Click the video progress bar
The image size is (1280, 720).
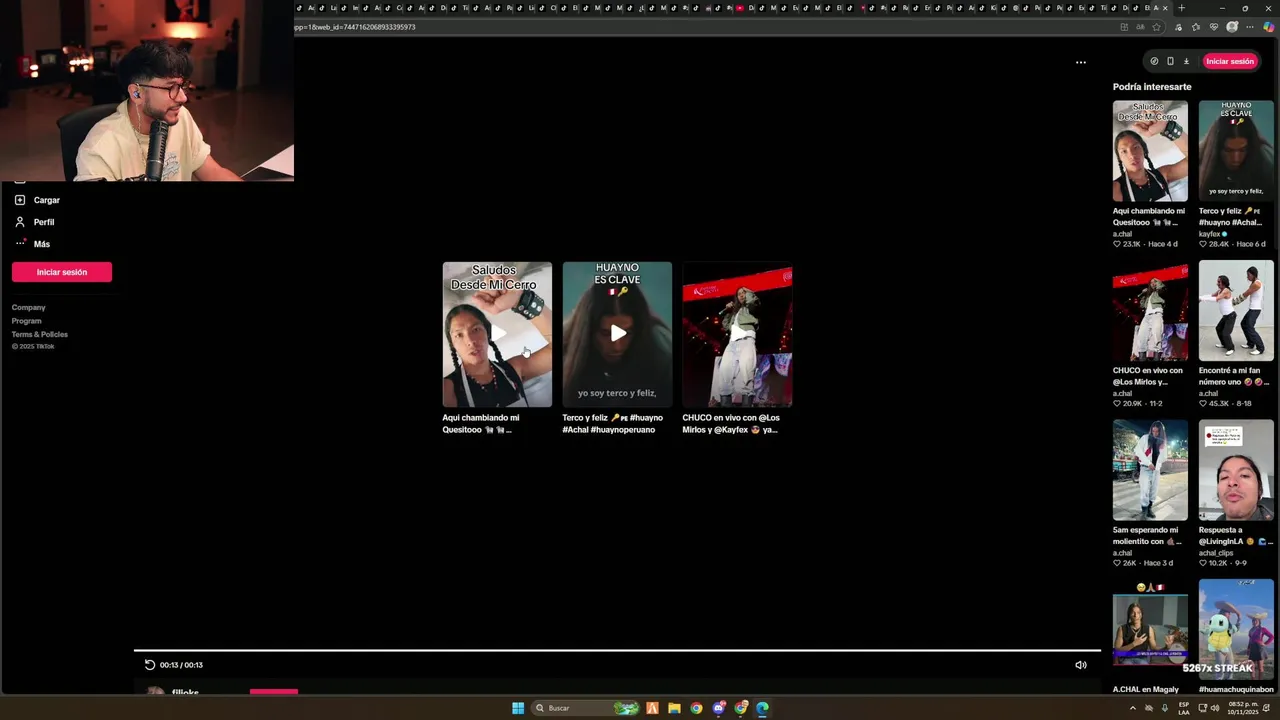click(x=617, y=650)
